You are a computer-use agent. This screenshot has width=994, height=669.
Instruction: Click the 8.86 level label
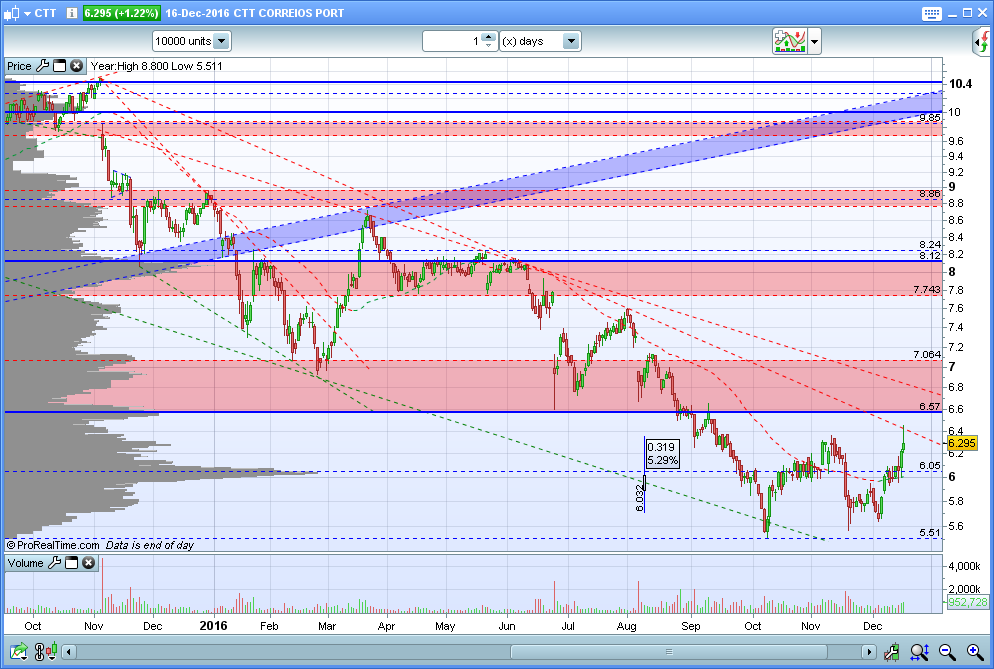[930, 194]
